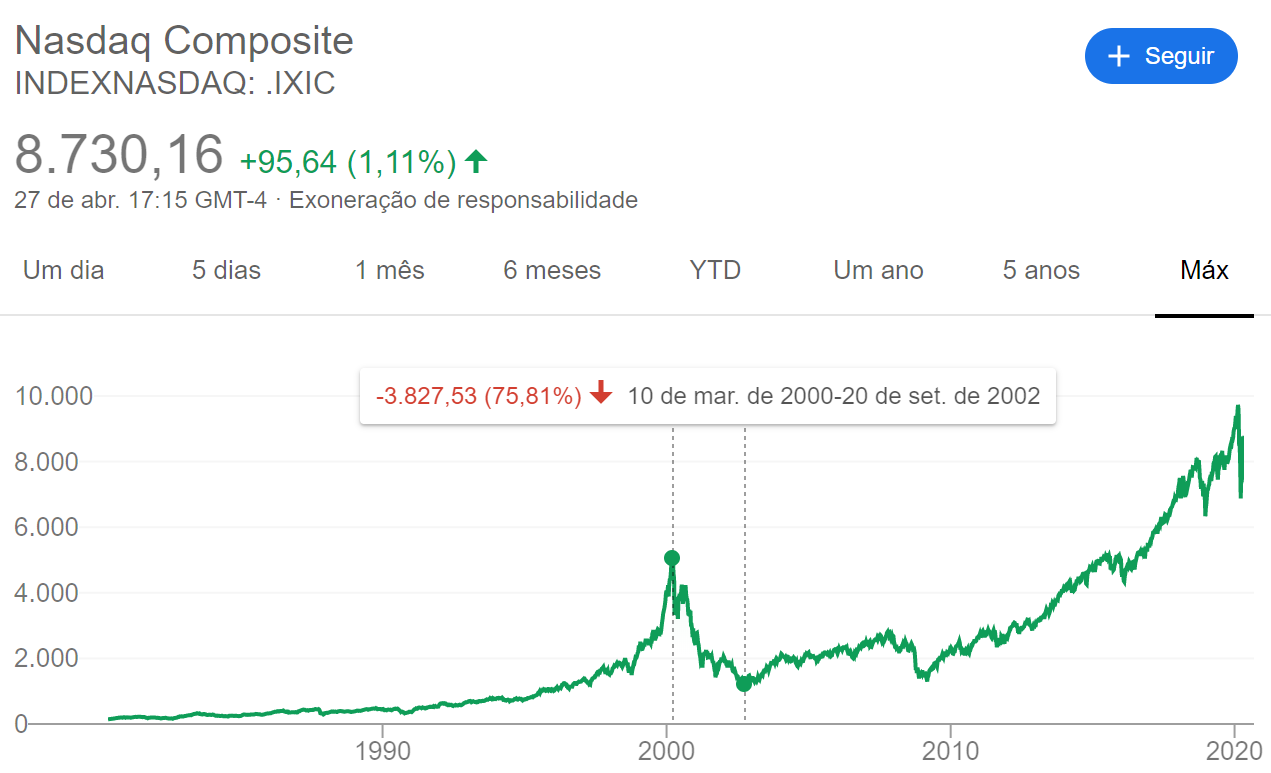Open the Exoneração de responsabilidade link

pyautogui.click(x=463, y=200)
